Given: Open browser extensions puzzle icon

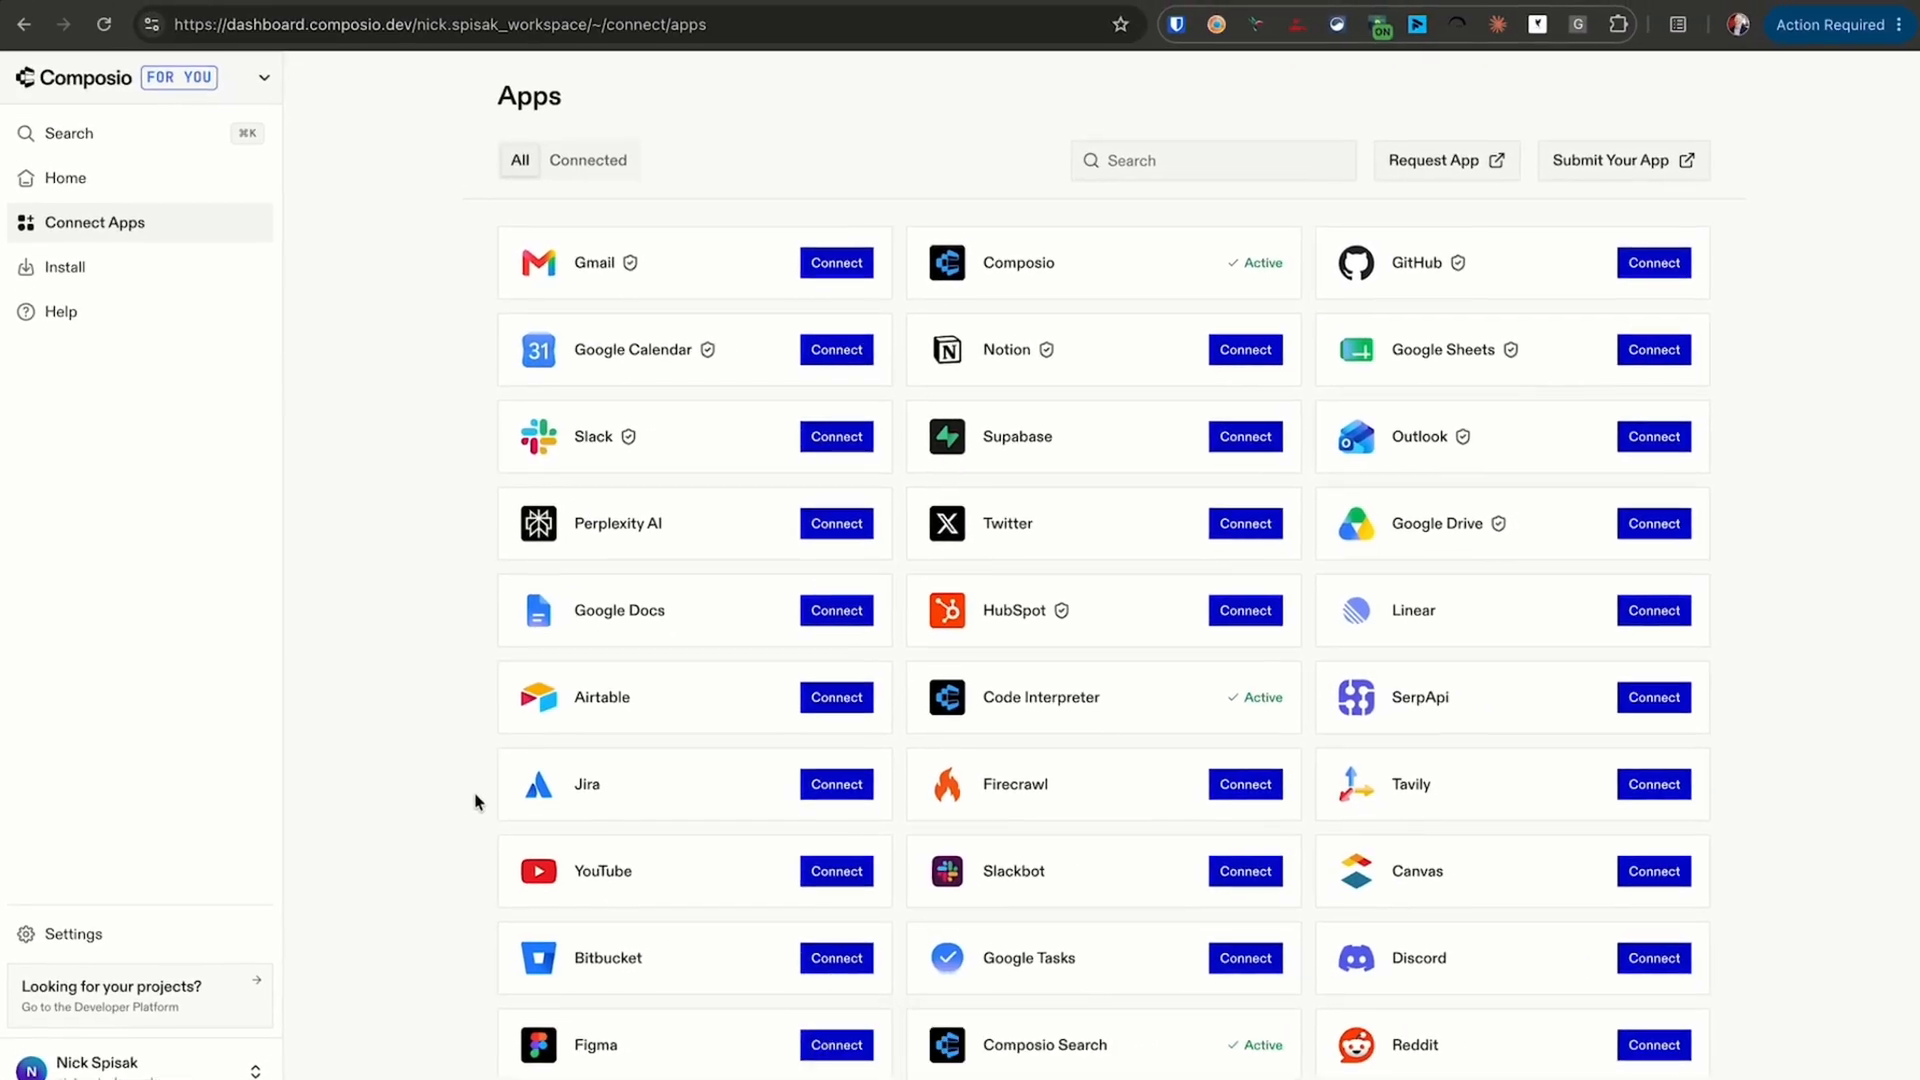Looking at the screenshot, I should click(1618, 24).
